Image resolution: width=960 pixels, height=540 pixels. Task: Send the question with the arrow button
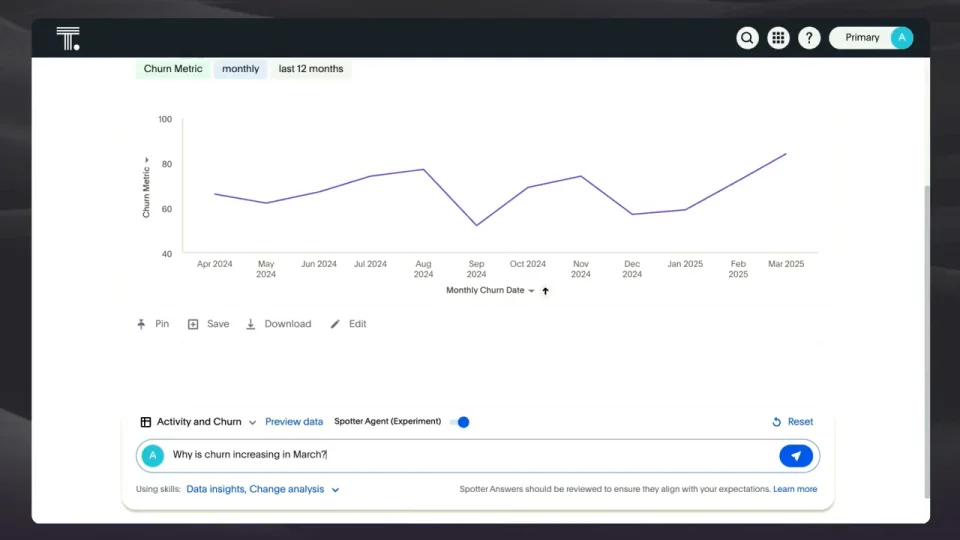coord(796,456)
